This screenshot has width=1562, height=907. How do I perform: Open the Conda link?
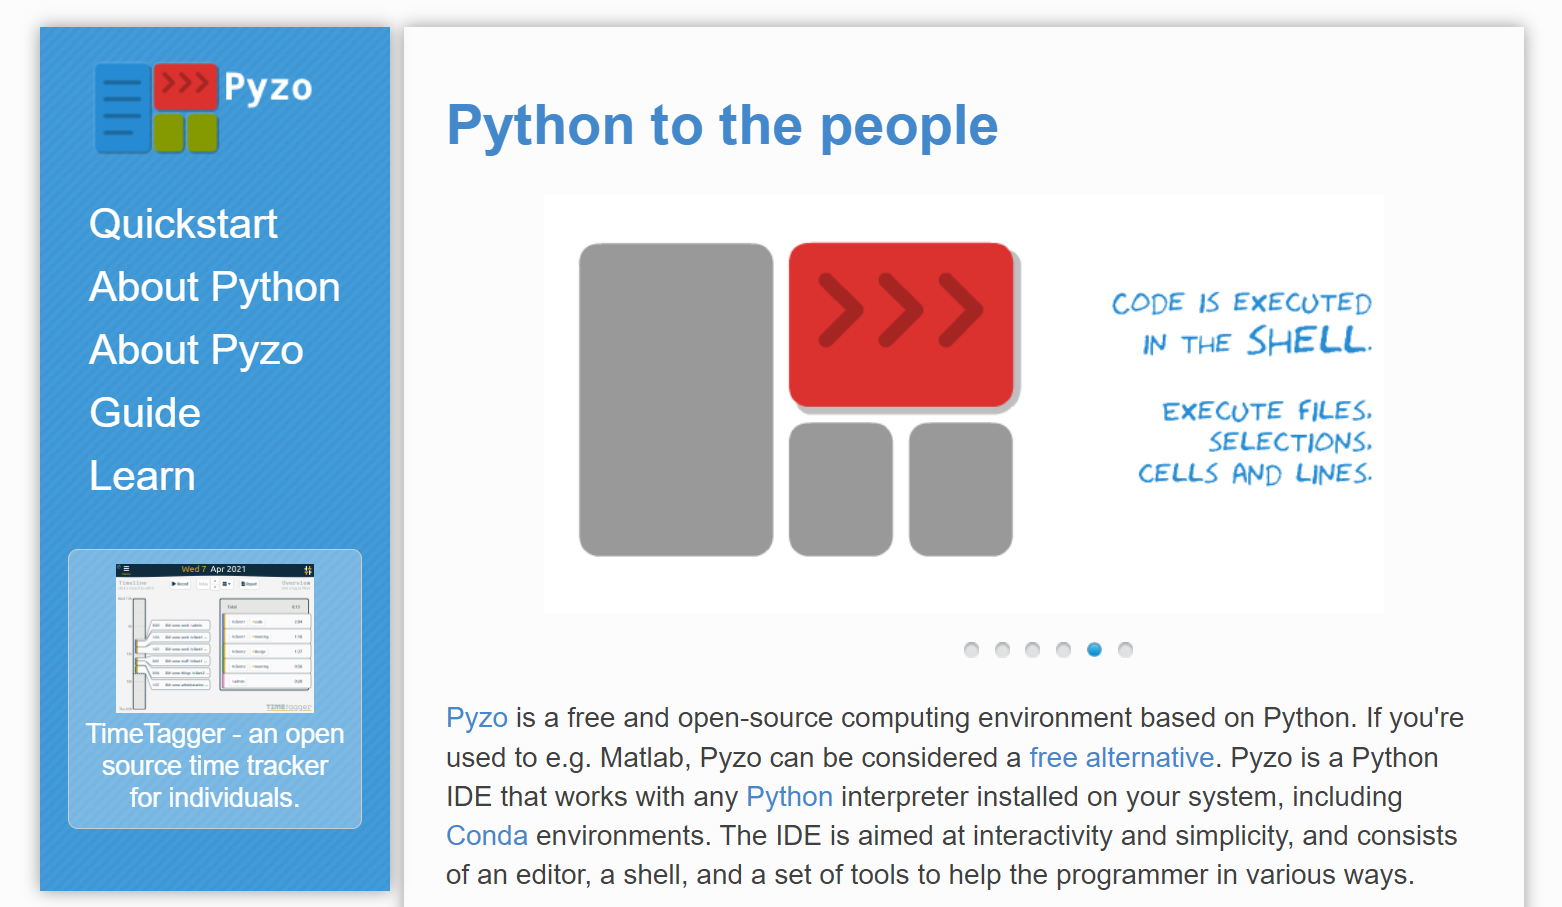(487, 836)
